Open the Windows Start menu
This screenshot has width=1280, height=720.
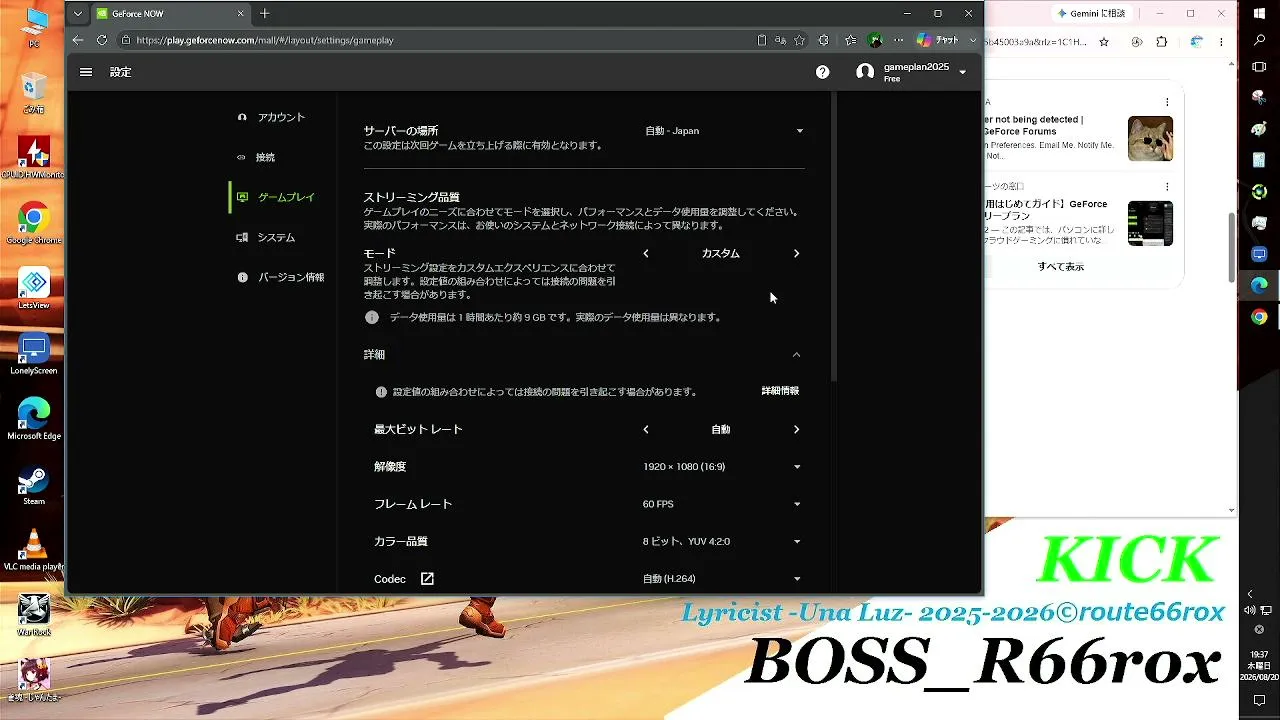tap(1259, 15)
